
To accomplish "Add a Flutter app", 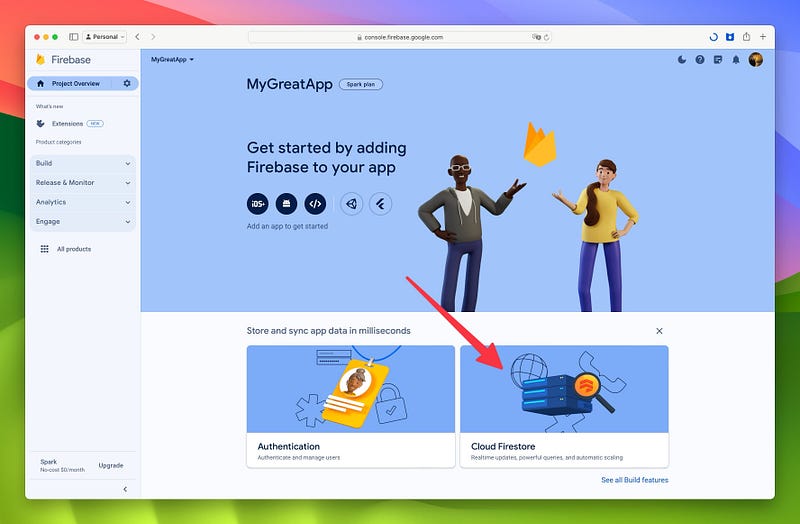I will 381,204.
